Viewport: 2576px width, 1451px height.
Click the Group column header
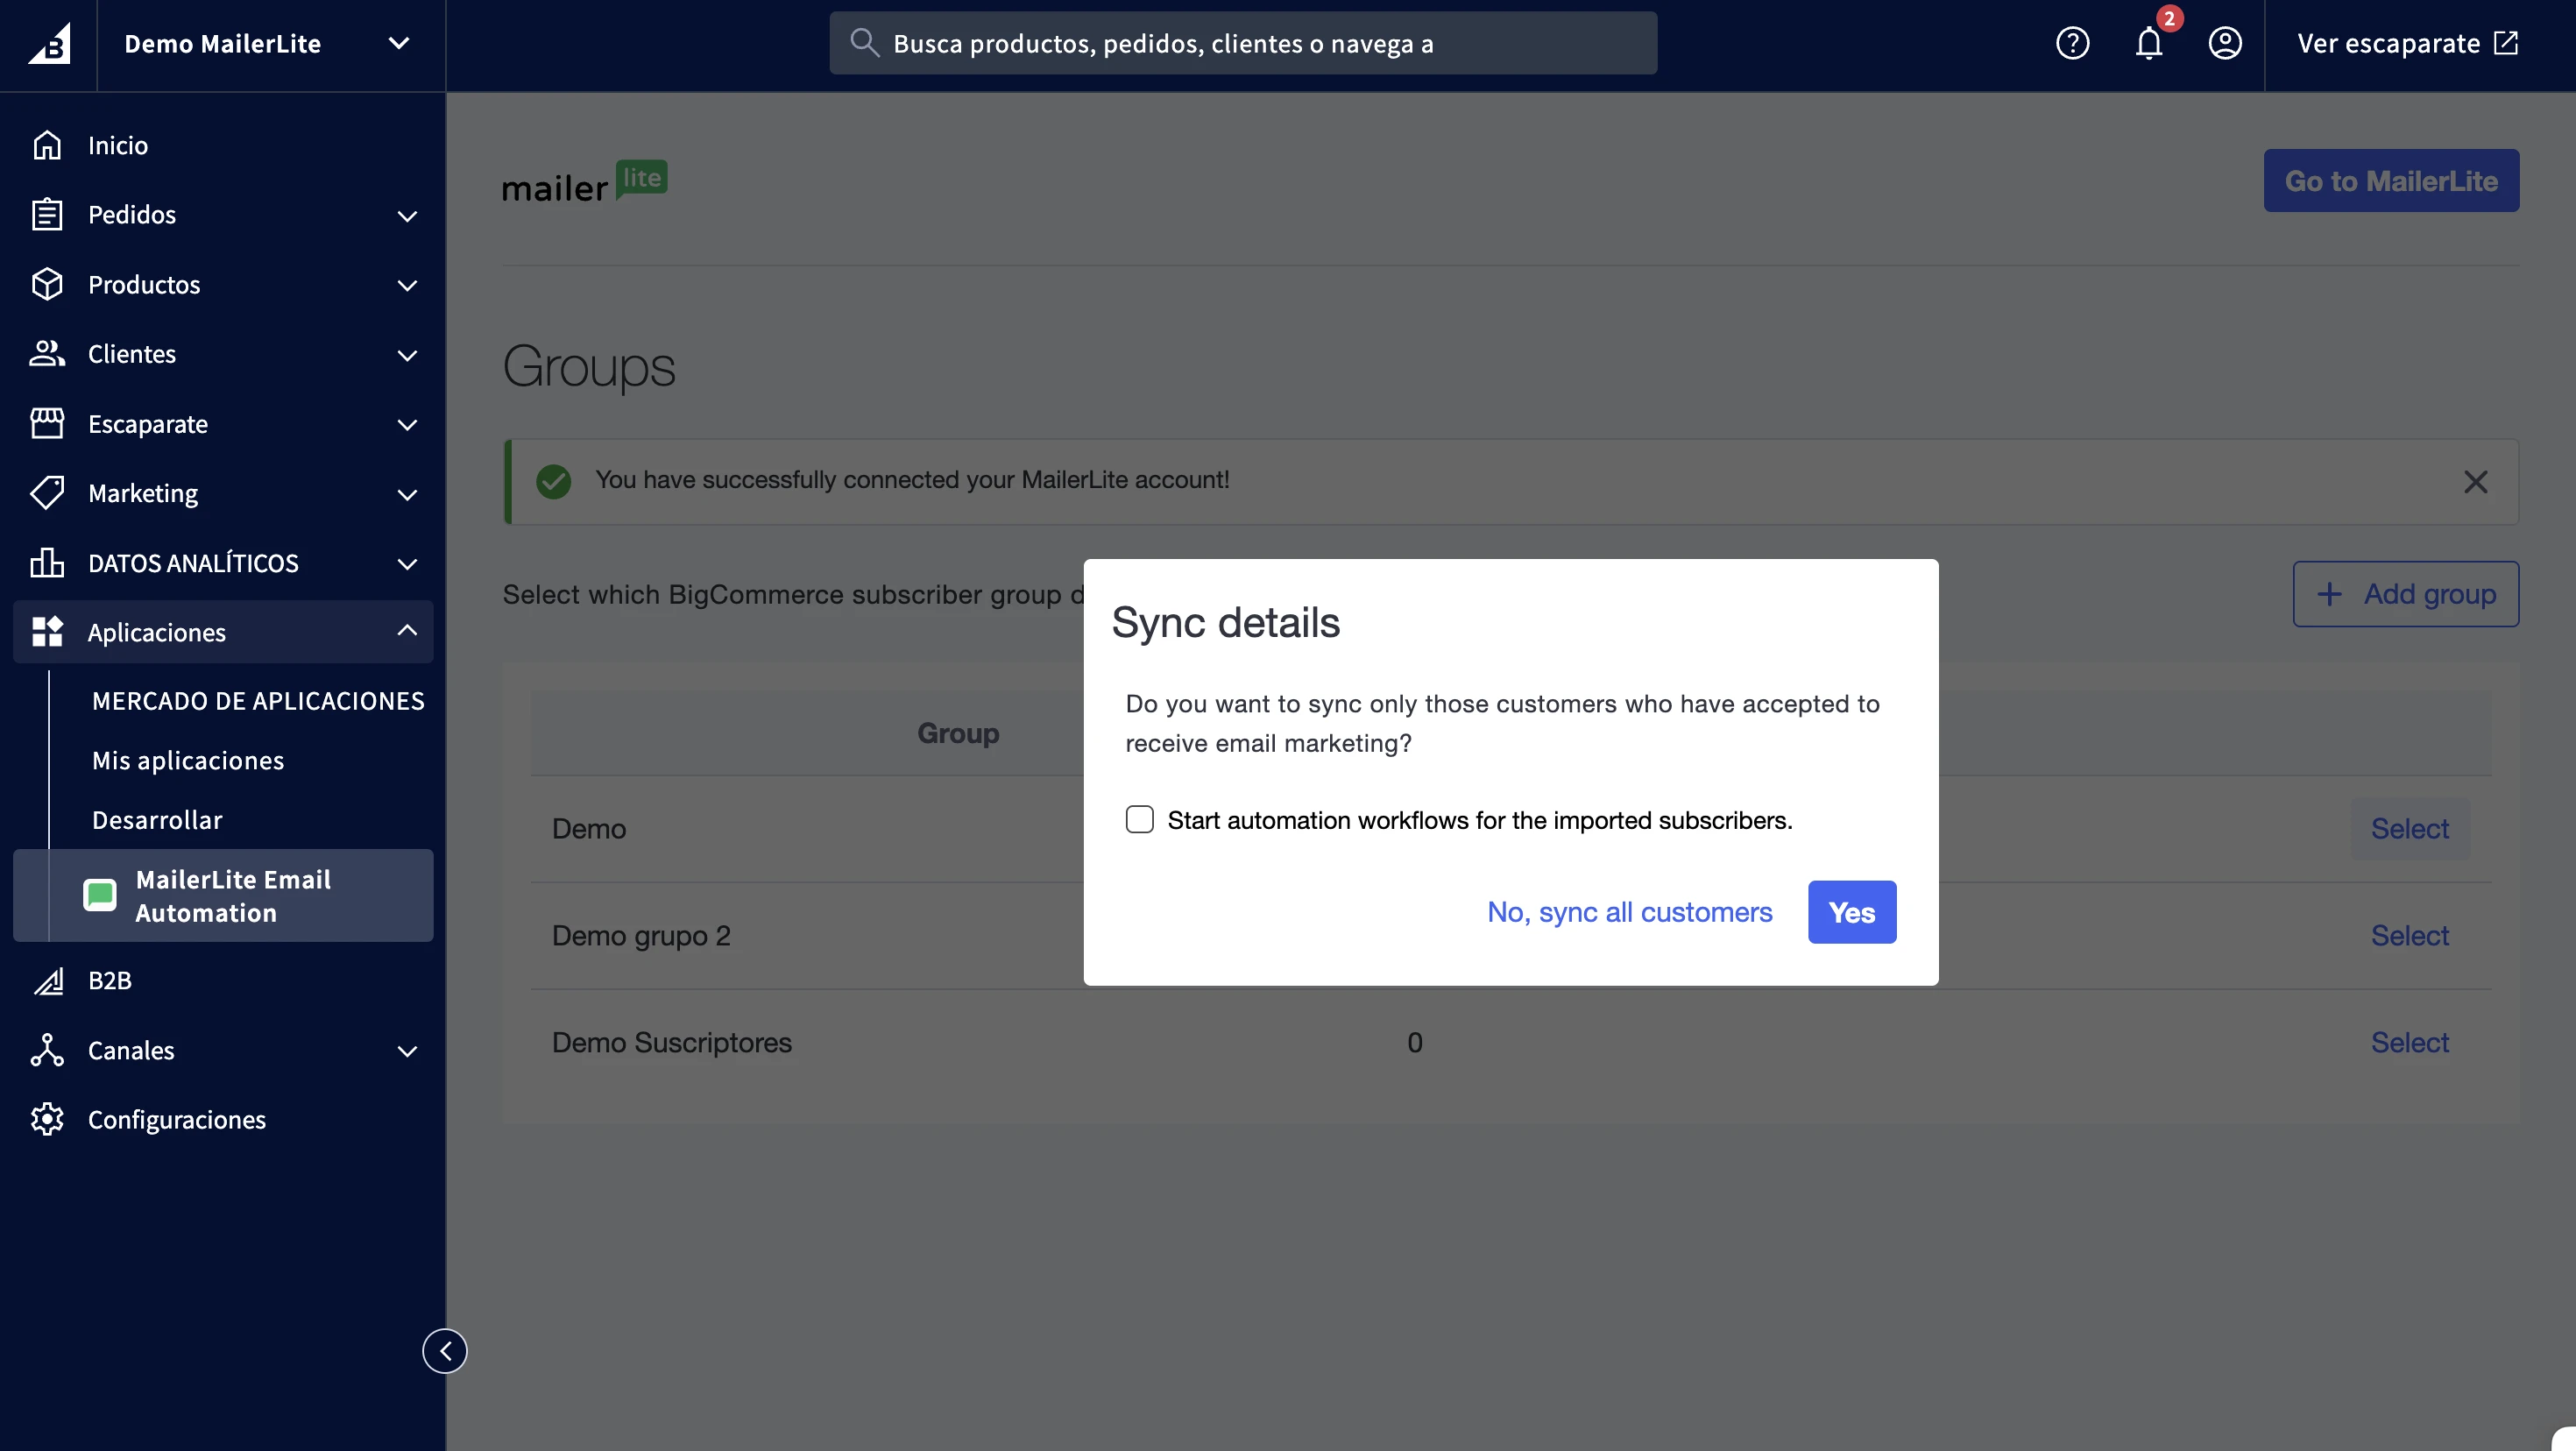pos(958,733)
